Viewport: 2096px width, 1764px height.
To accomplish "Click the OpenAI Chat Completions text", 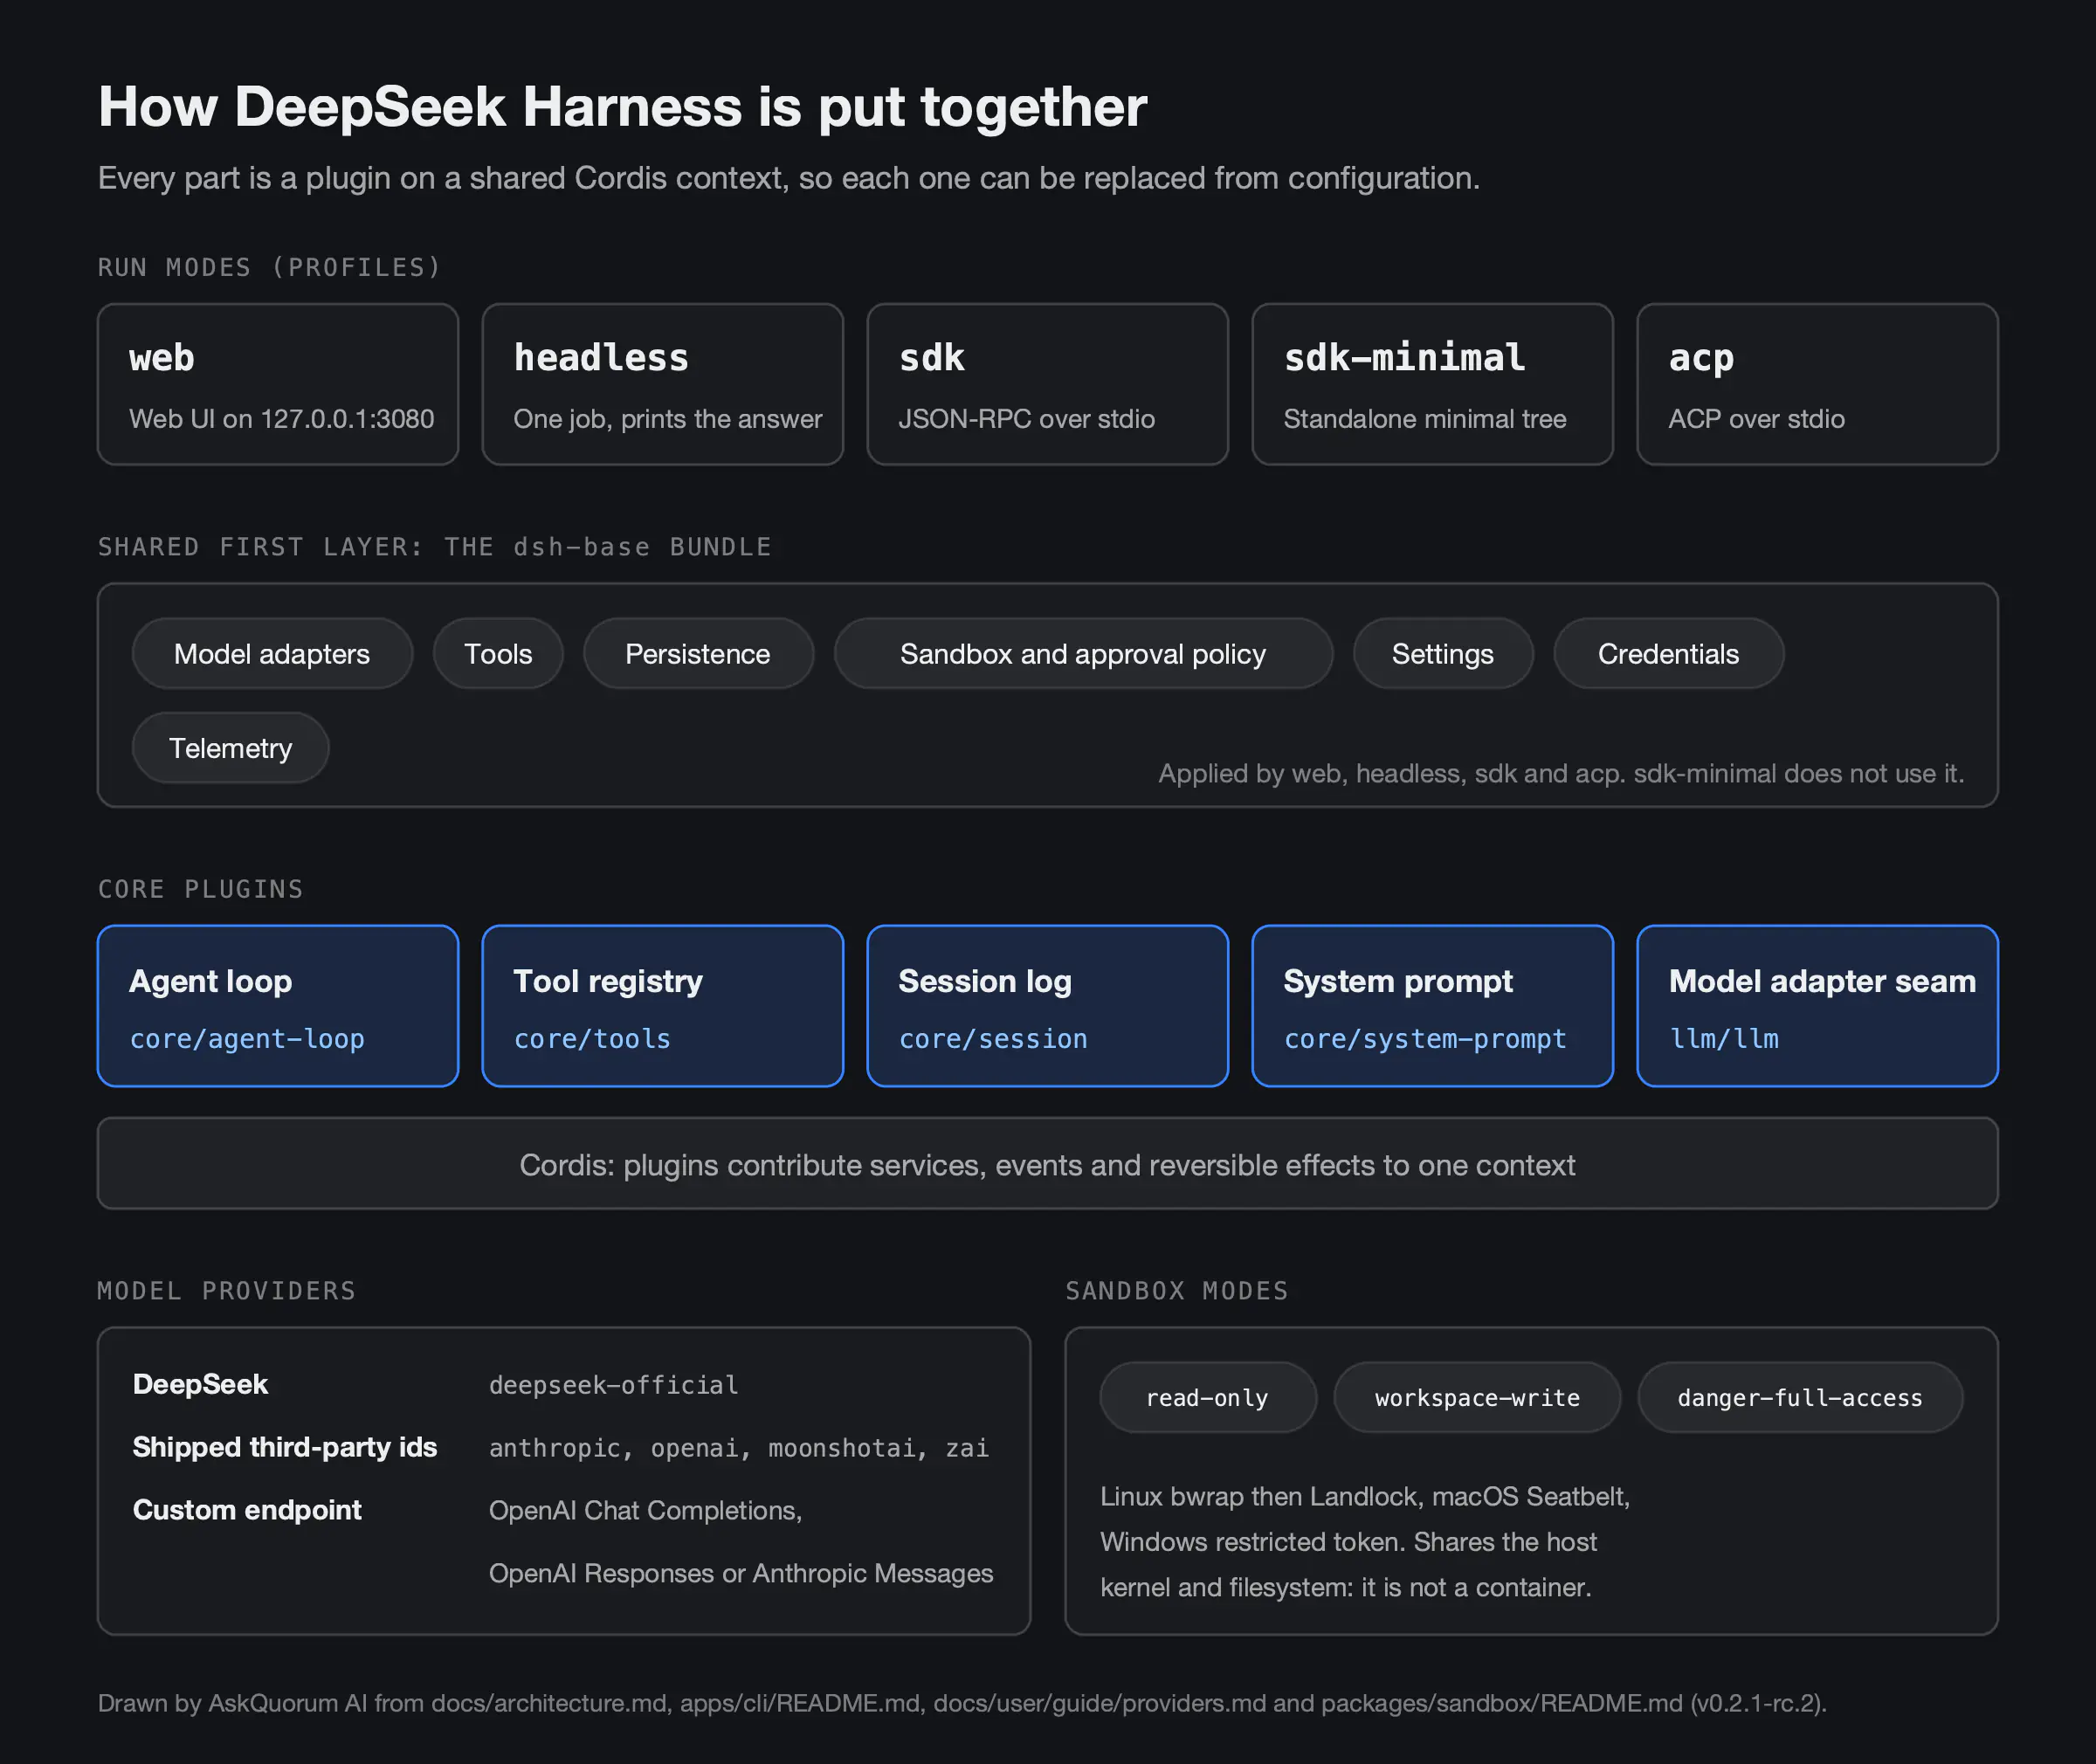I will (645, 1511).
